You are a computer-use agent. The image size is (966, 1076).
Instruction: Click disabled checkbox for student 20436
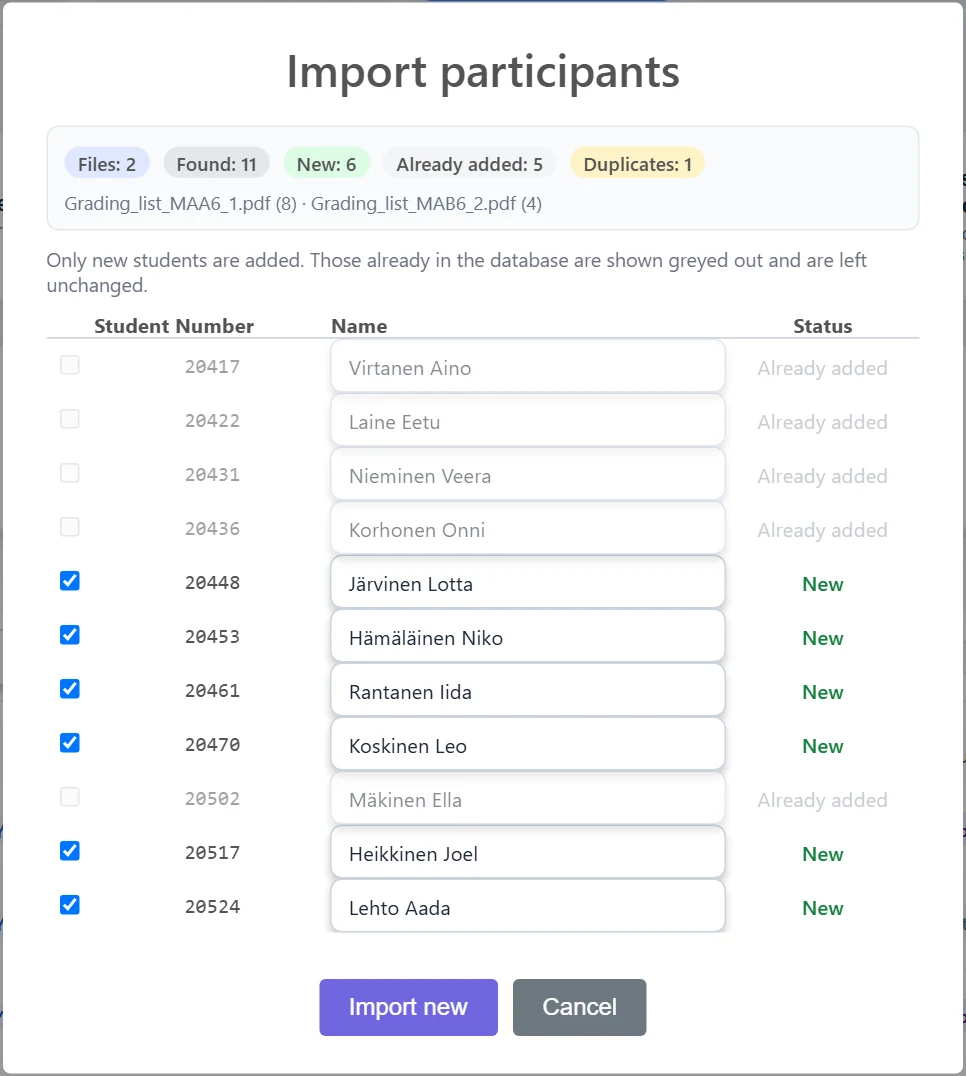tap(70, 527)
